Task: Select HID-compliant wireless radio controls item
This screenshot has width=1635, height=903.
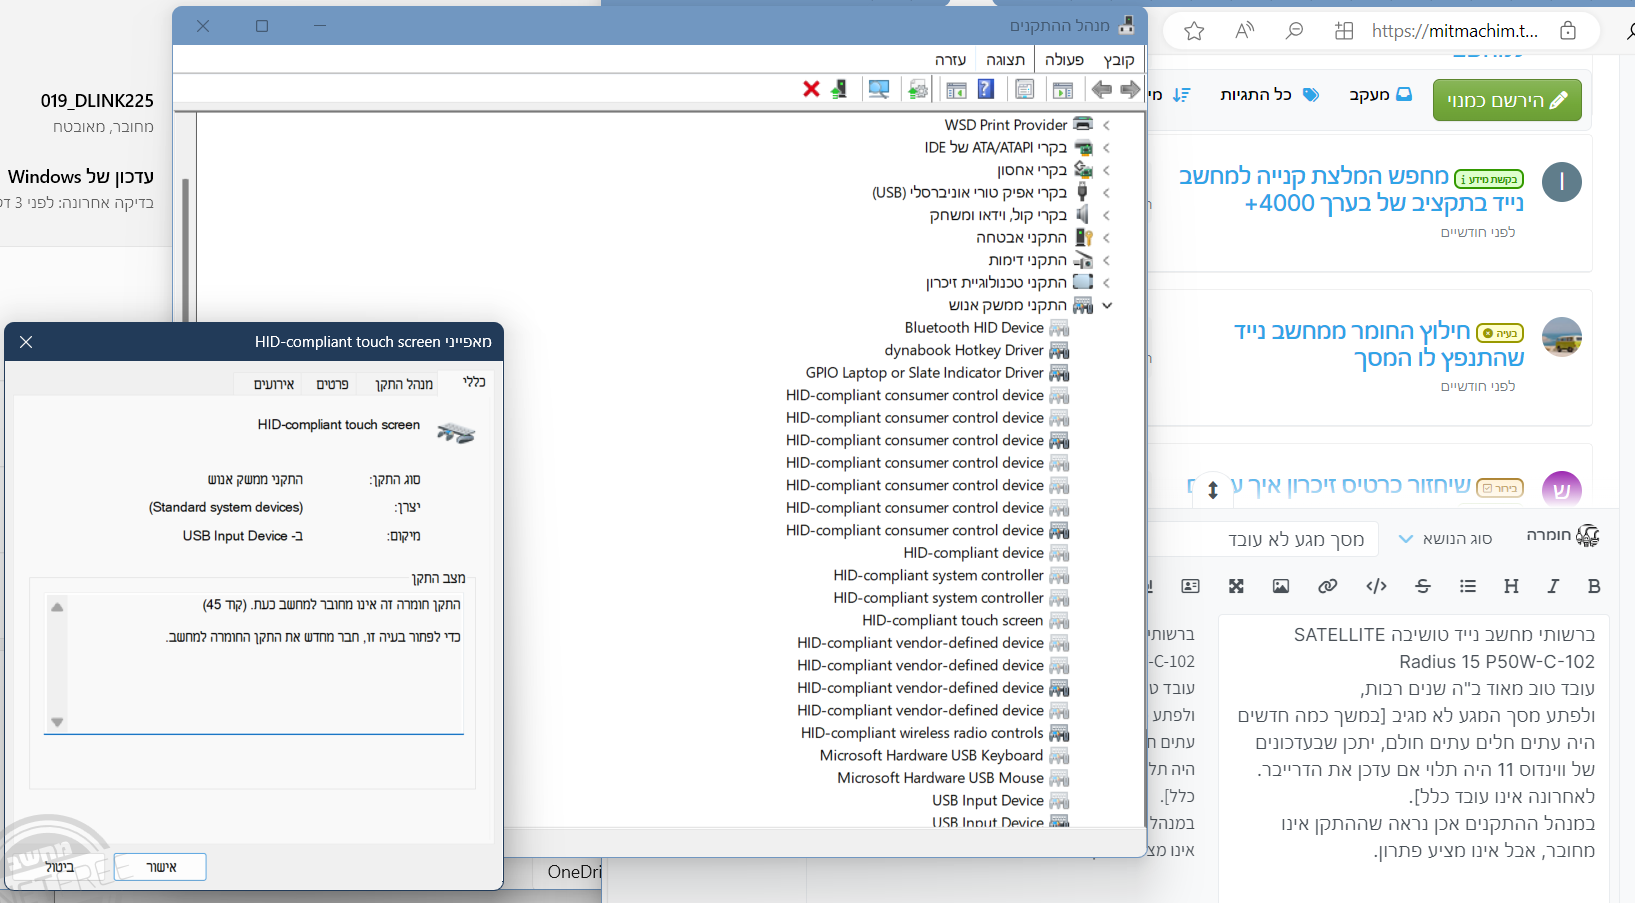Action: click(922, 733)
